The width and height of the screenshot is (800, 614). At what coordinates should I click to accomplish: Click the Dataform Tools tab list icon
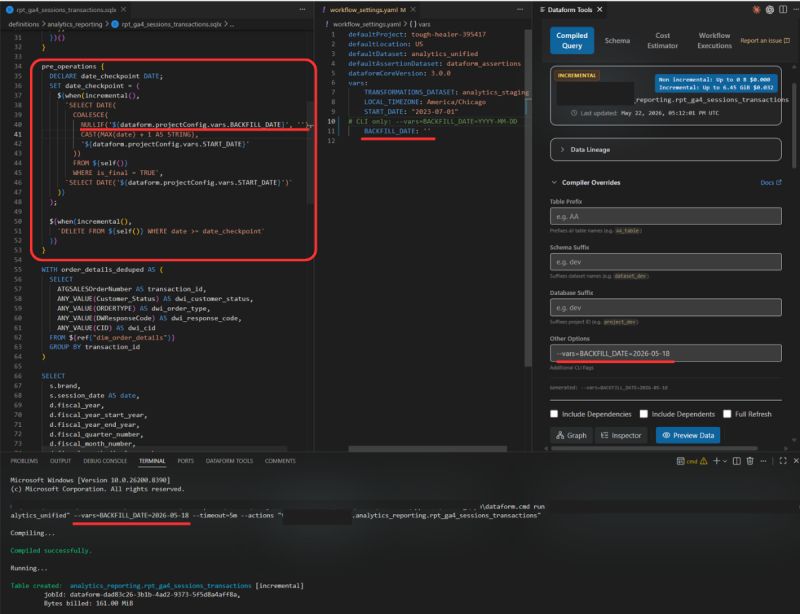[542, 10]
